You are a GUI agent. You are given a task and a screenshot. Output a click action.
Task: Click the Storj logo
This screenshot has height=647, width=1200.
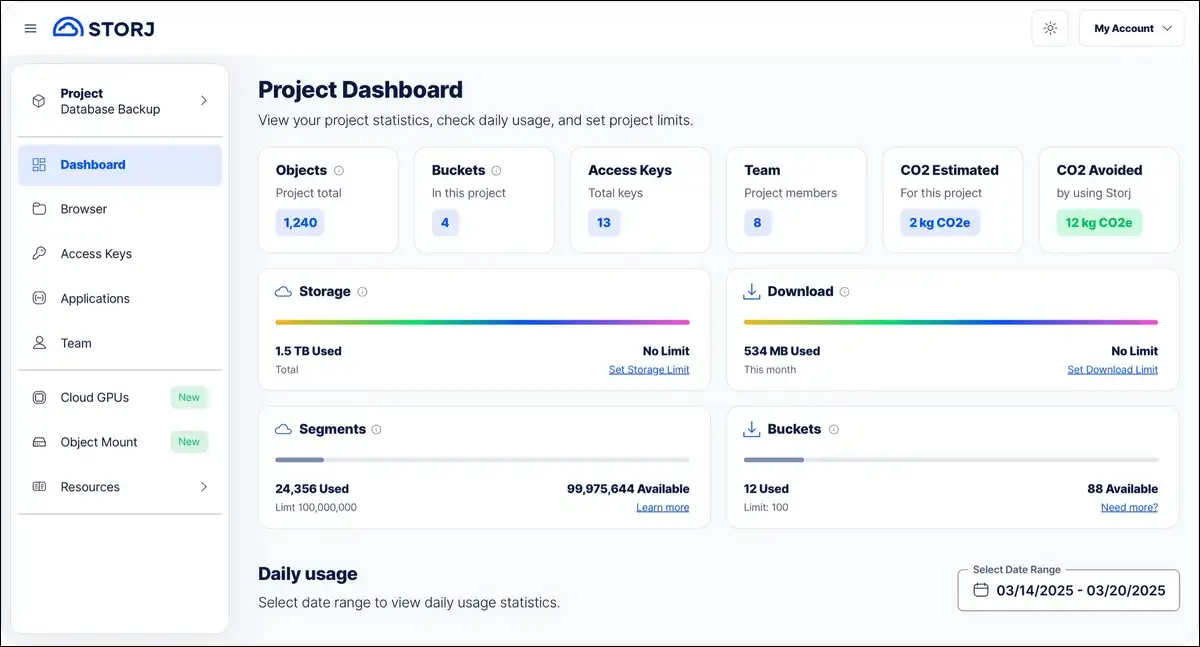tap(104, 27)
